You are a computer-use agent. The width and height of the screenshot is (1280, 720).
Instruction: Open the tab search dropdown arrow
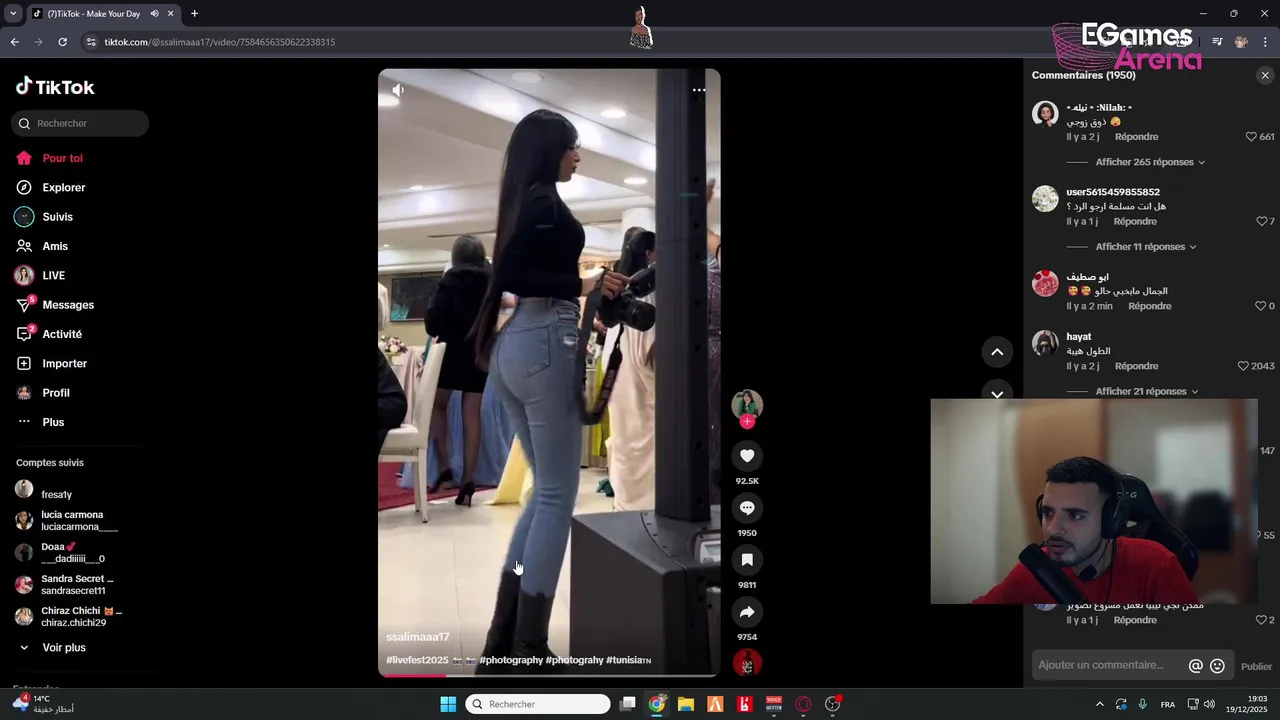pos(13,14)
